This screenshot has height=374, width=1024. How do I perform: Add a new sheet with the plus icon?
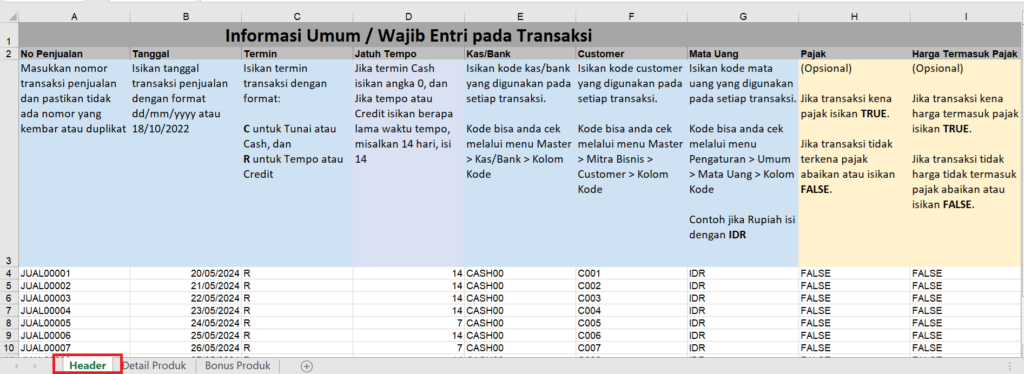pyautogui.click(x=306, y=366)
